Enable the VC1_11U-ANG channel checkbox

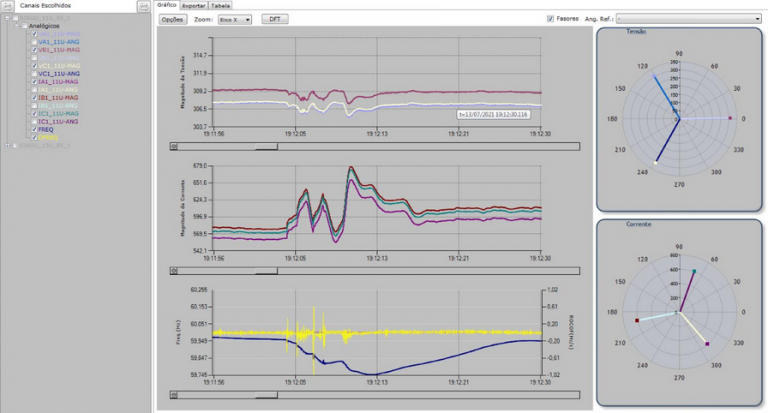coord(35,74)
